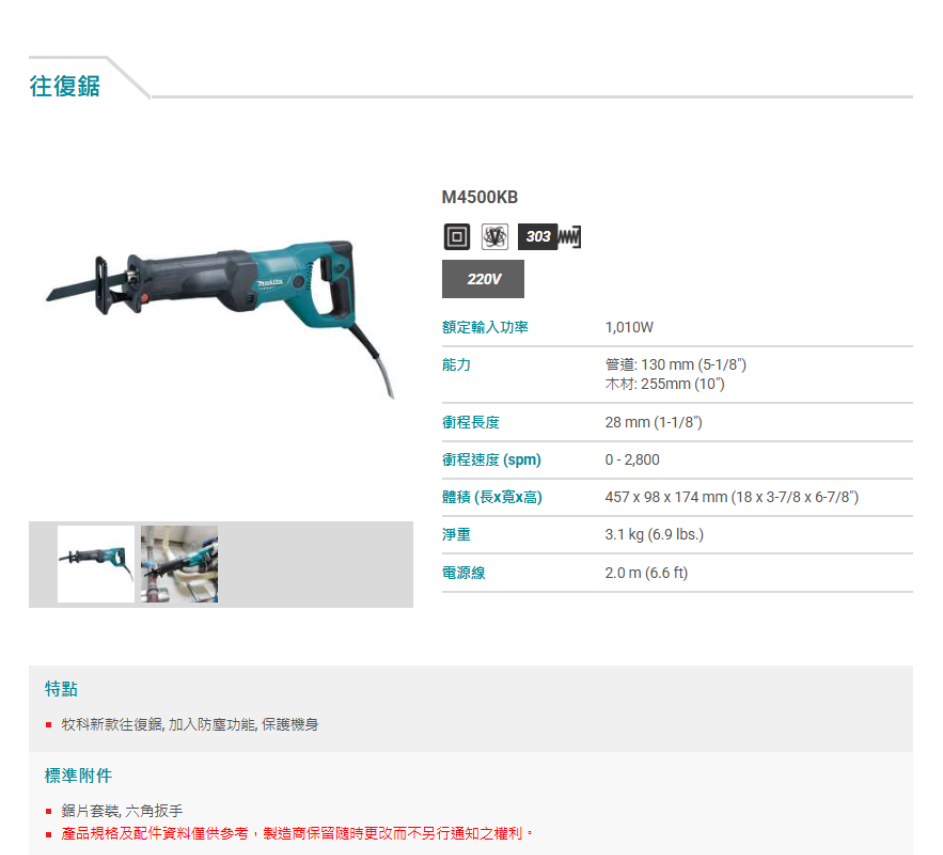Viewport: 943px width, 855px height.
Task: Click the 體積 dimensions label
Action: pyautogui.click(x=492, y=497)
